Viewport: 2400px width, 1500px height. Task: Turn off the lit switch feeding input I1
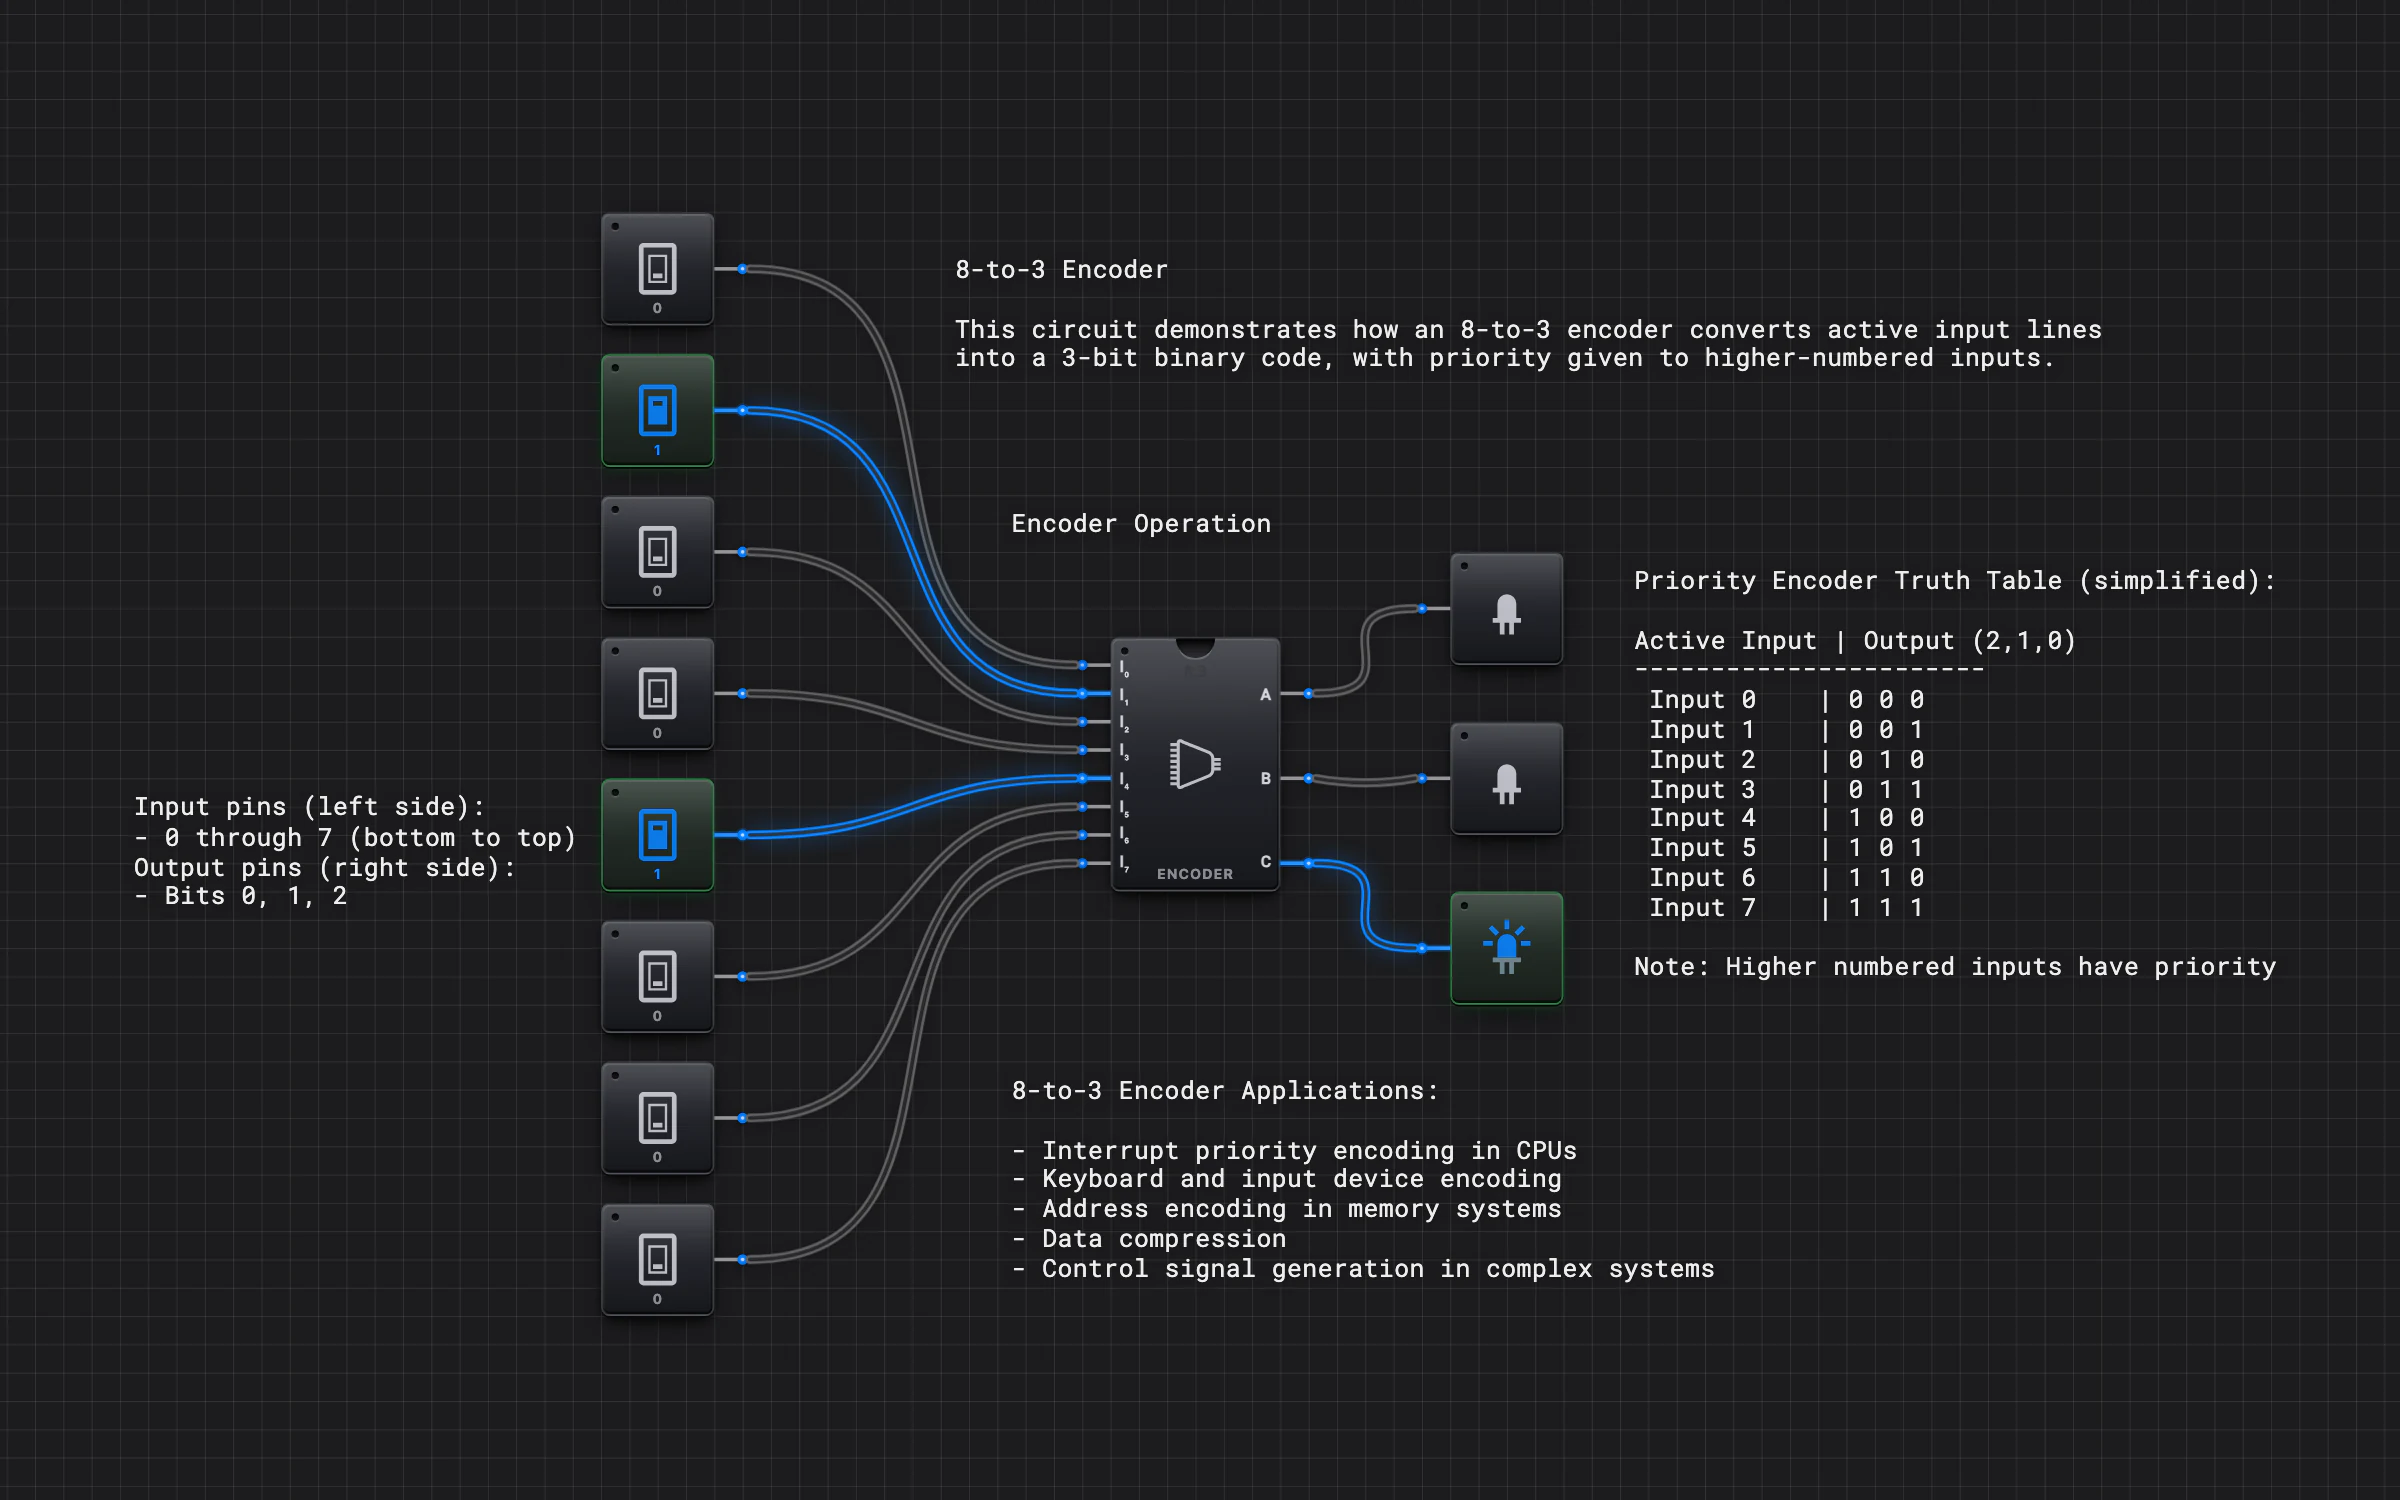pyautogui.click(x=657, y=410)
